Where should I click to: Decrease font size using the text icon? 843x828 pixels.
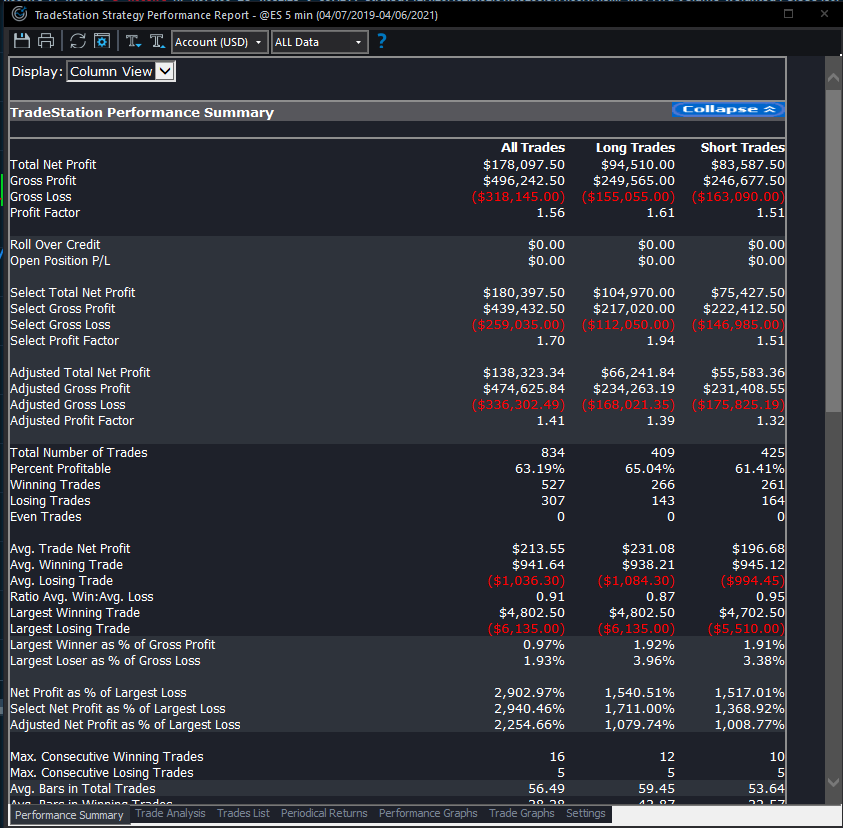(132, 41)
